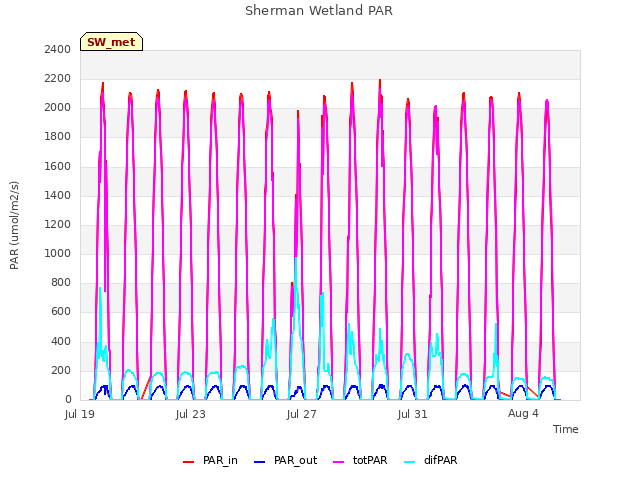Click the blue PAR_out legend swatch
The image size is (640, 480).
point(259,462)
